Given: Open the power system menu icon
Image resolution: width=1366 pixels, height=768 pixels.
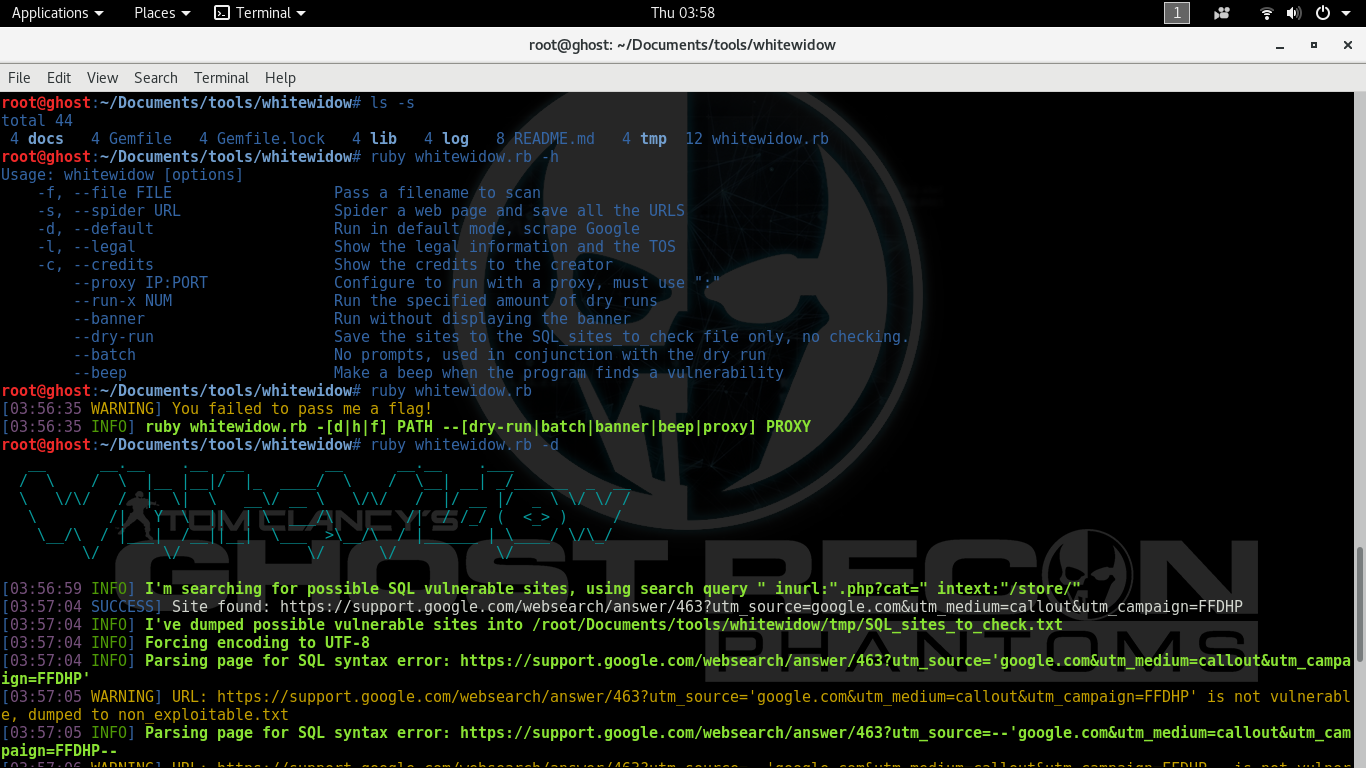Looking at the screenshot, I should tap(1322, 13).
